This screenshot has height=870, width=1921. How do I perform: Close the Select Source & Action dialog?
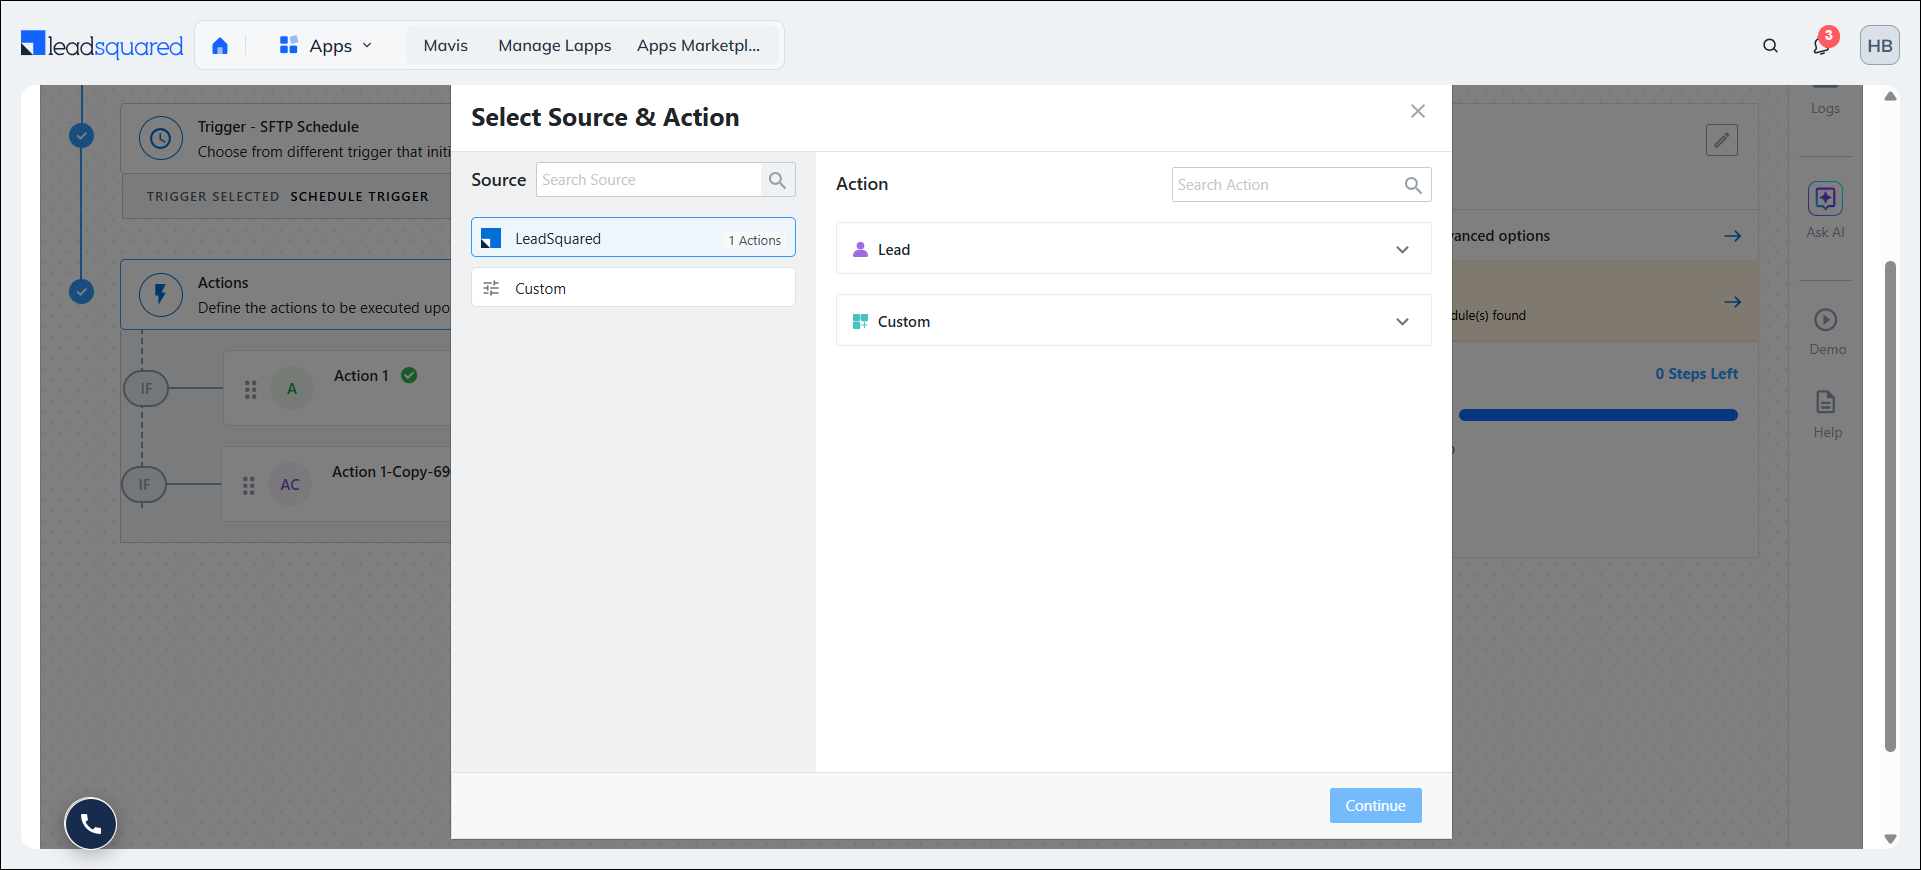coord(1418,111)
